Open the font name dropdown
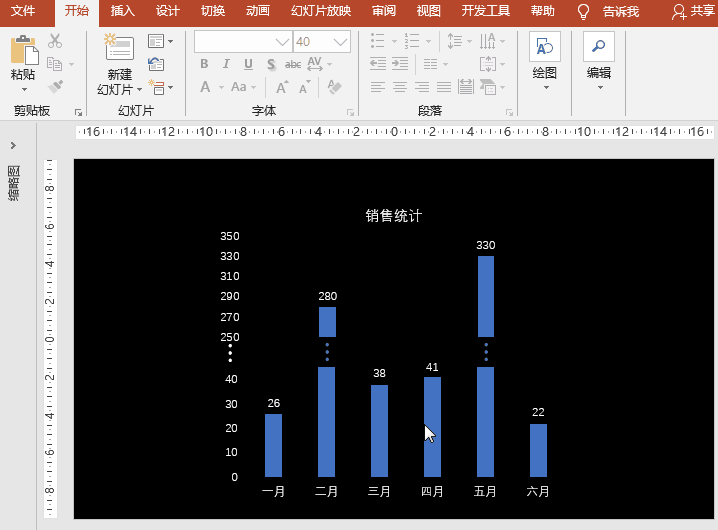The image size is (718, 530). (283, 42)
